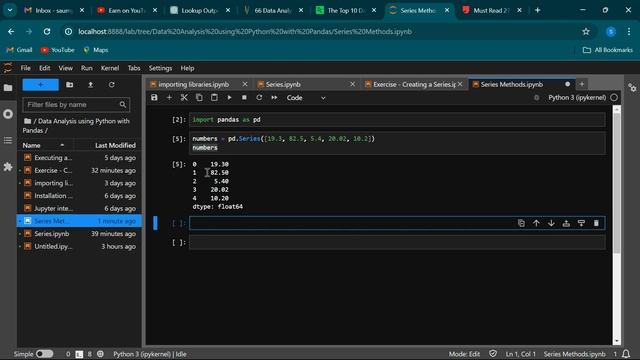This screenshot has height=360, width=640.
Task: Upload files with the upload arrow icon
Action: (x=91, y=85)
